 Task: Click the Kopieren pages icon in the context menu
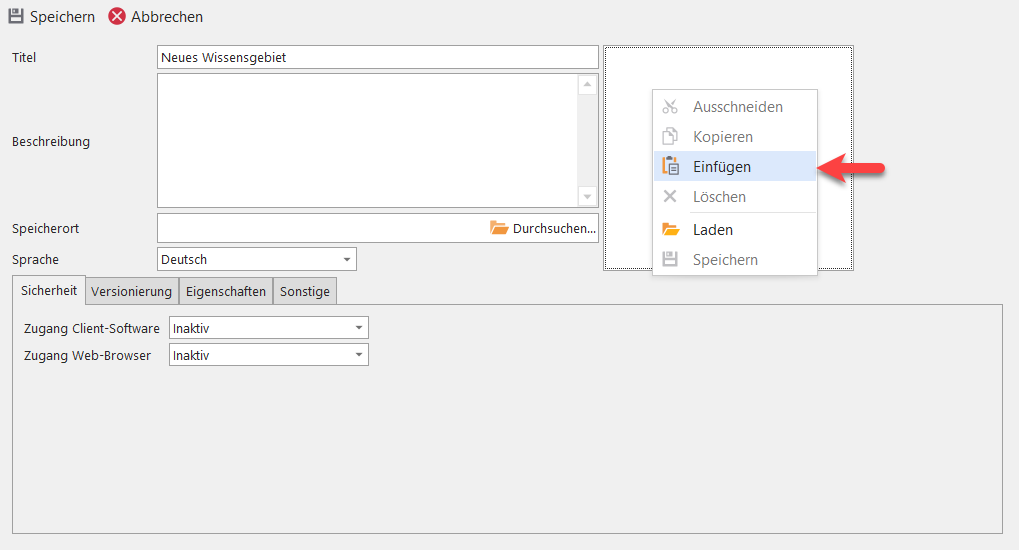(671, 137)
